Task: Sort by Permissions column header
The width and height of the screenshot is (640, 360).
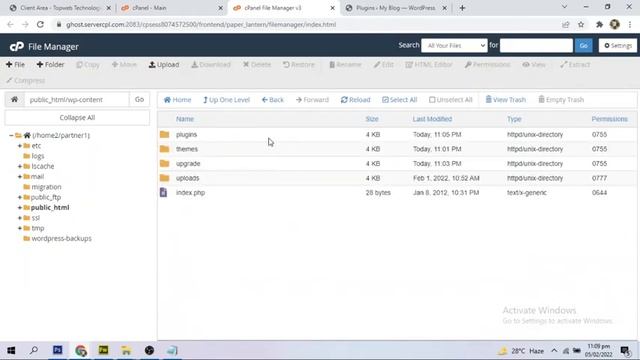Action: click(x=609, y=119)
